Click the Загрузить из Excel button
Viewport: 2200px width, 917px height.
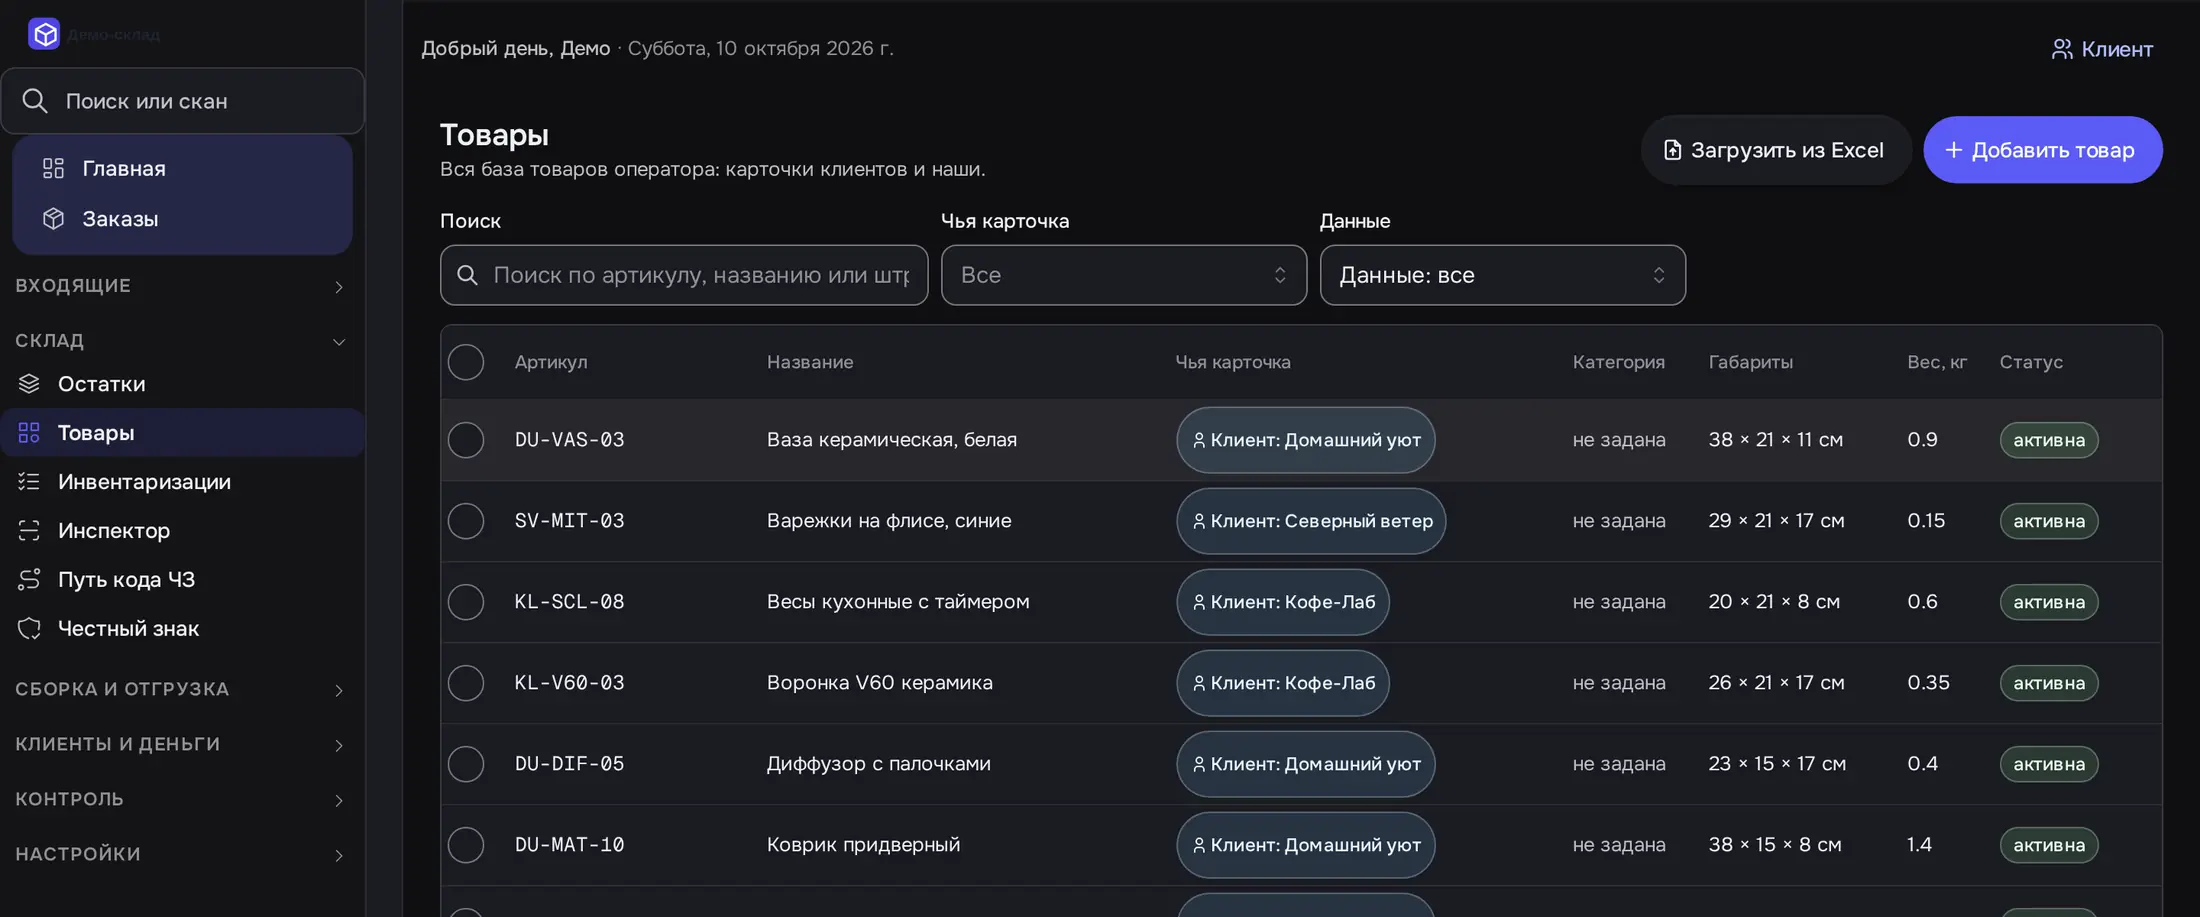click(1776, 150)
